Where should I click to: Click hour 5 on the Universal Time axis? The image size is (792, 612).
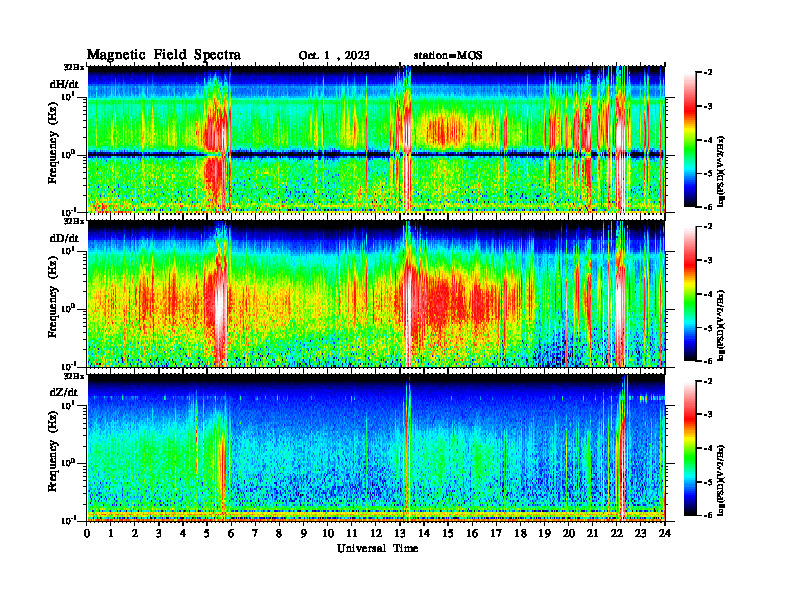tap(207, 534)
